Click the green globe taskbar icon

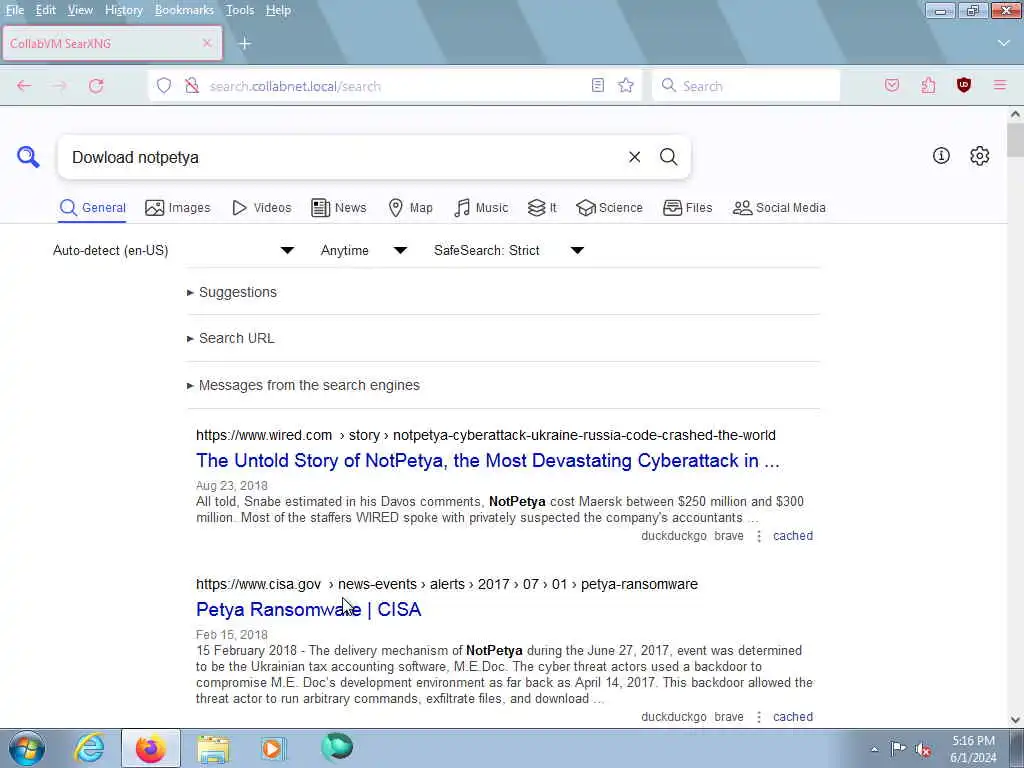337,747
